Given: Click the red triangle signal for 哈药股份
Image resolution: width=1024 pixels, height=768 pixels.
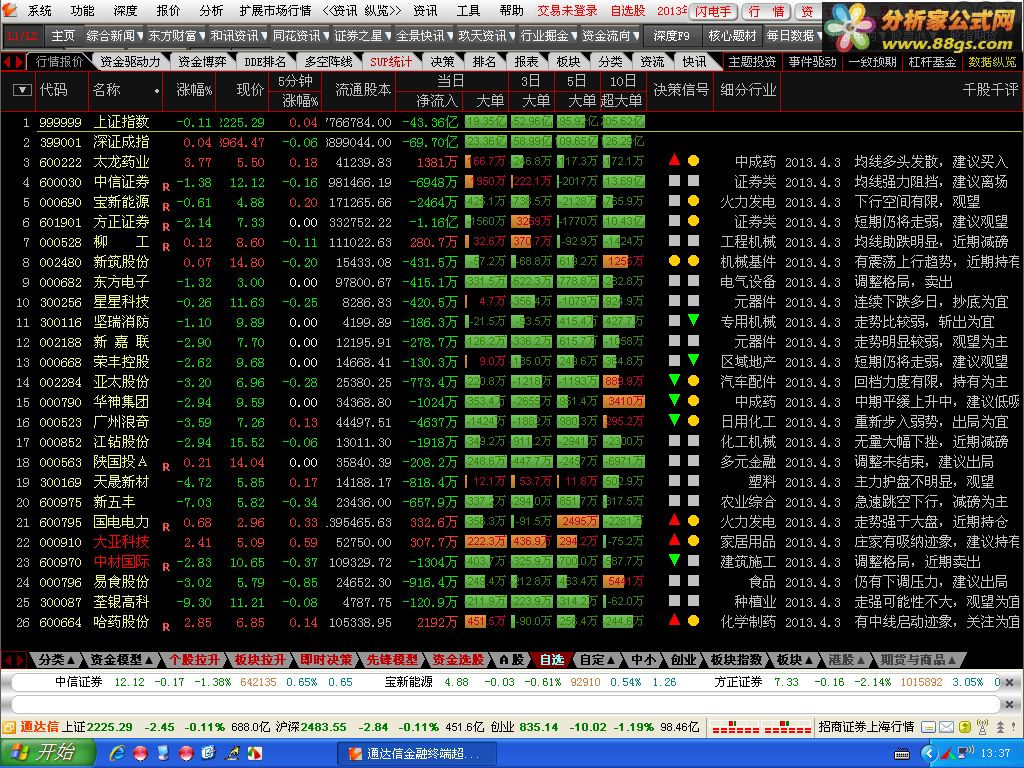Looking at the screenshot, I should tap(675, 620).
